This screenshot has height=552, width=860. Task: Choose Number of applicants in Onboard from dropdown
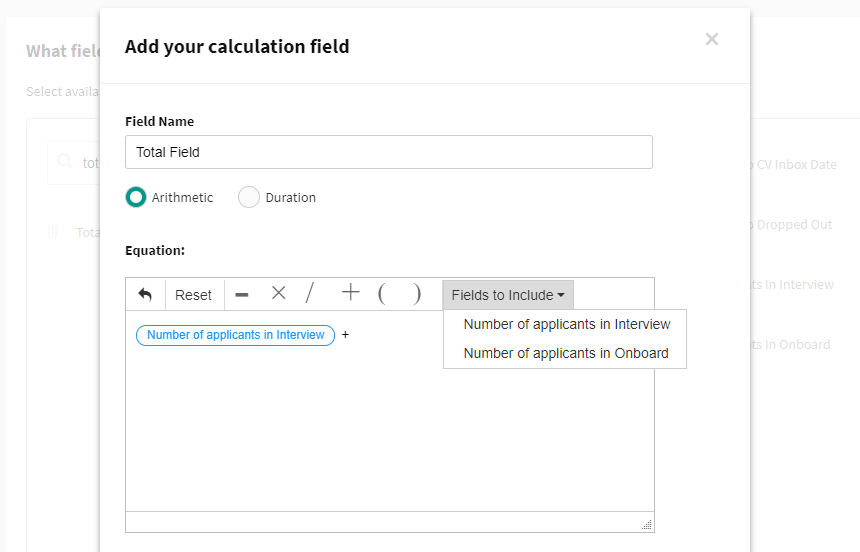pos(565,353)
